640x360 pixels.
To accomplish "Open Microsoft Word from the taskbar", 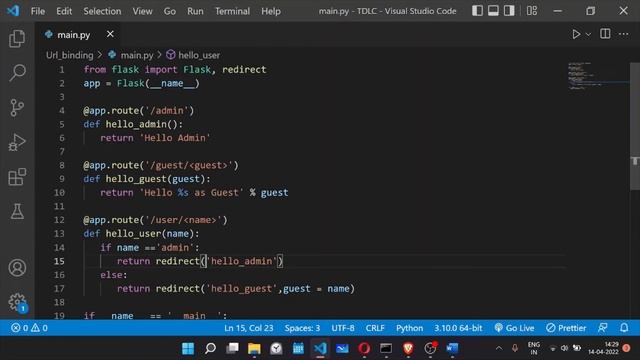I will [x=452, y=348].
